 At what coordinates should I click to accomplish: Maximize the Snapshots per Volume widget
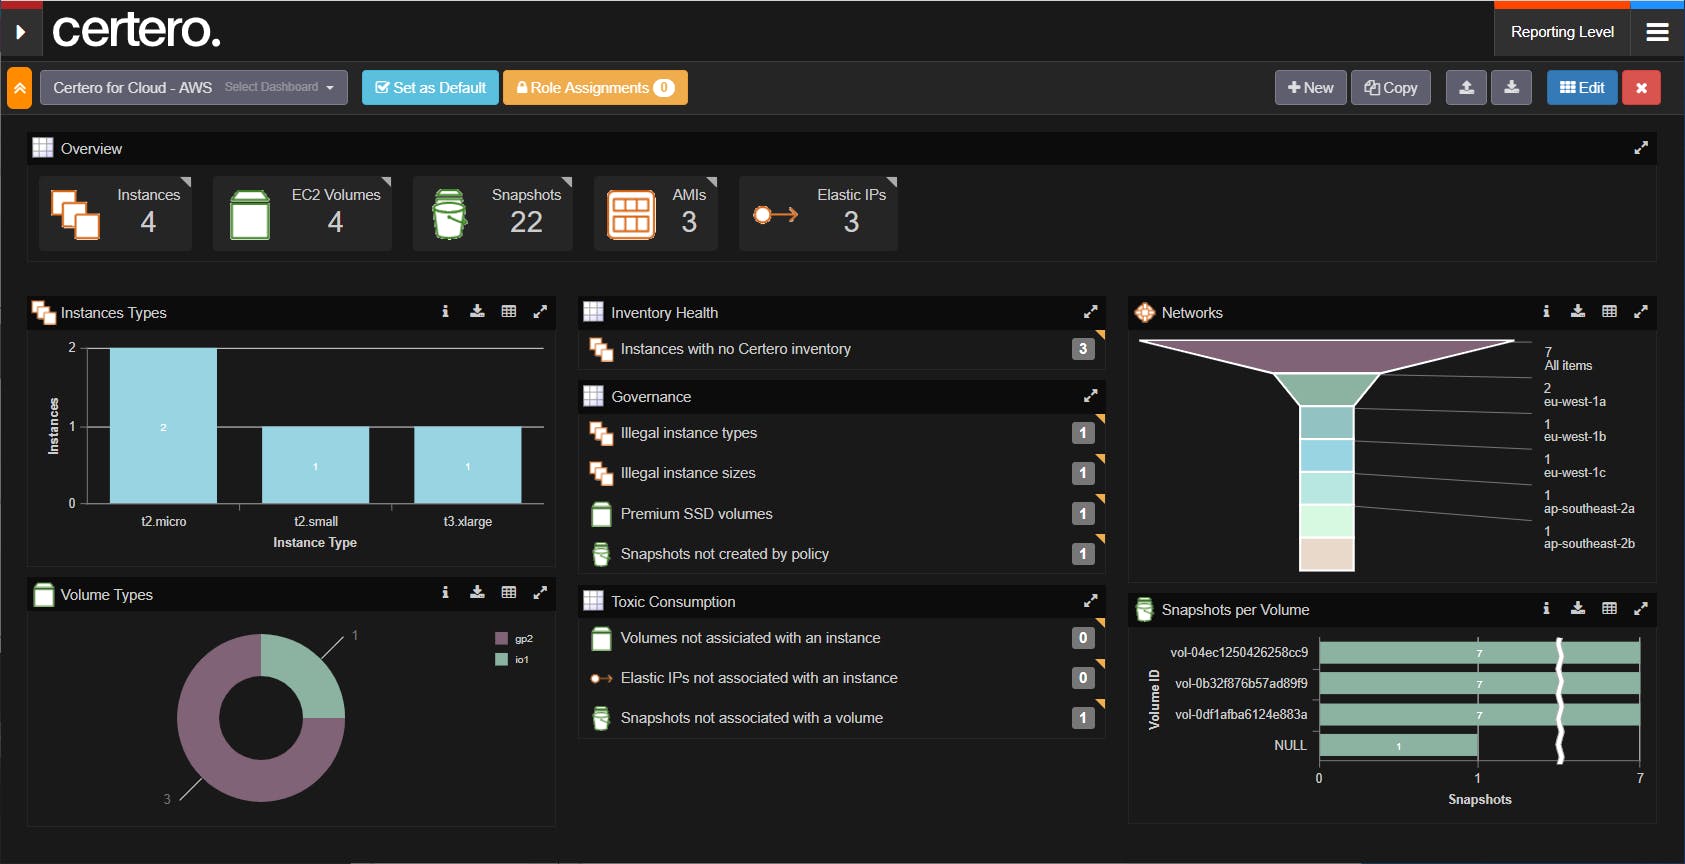[1640, 608]
